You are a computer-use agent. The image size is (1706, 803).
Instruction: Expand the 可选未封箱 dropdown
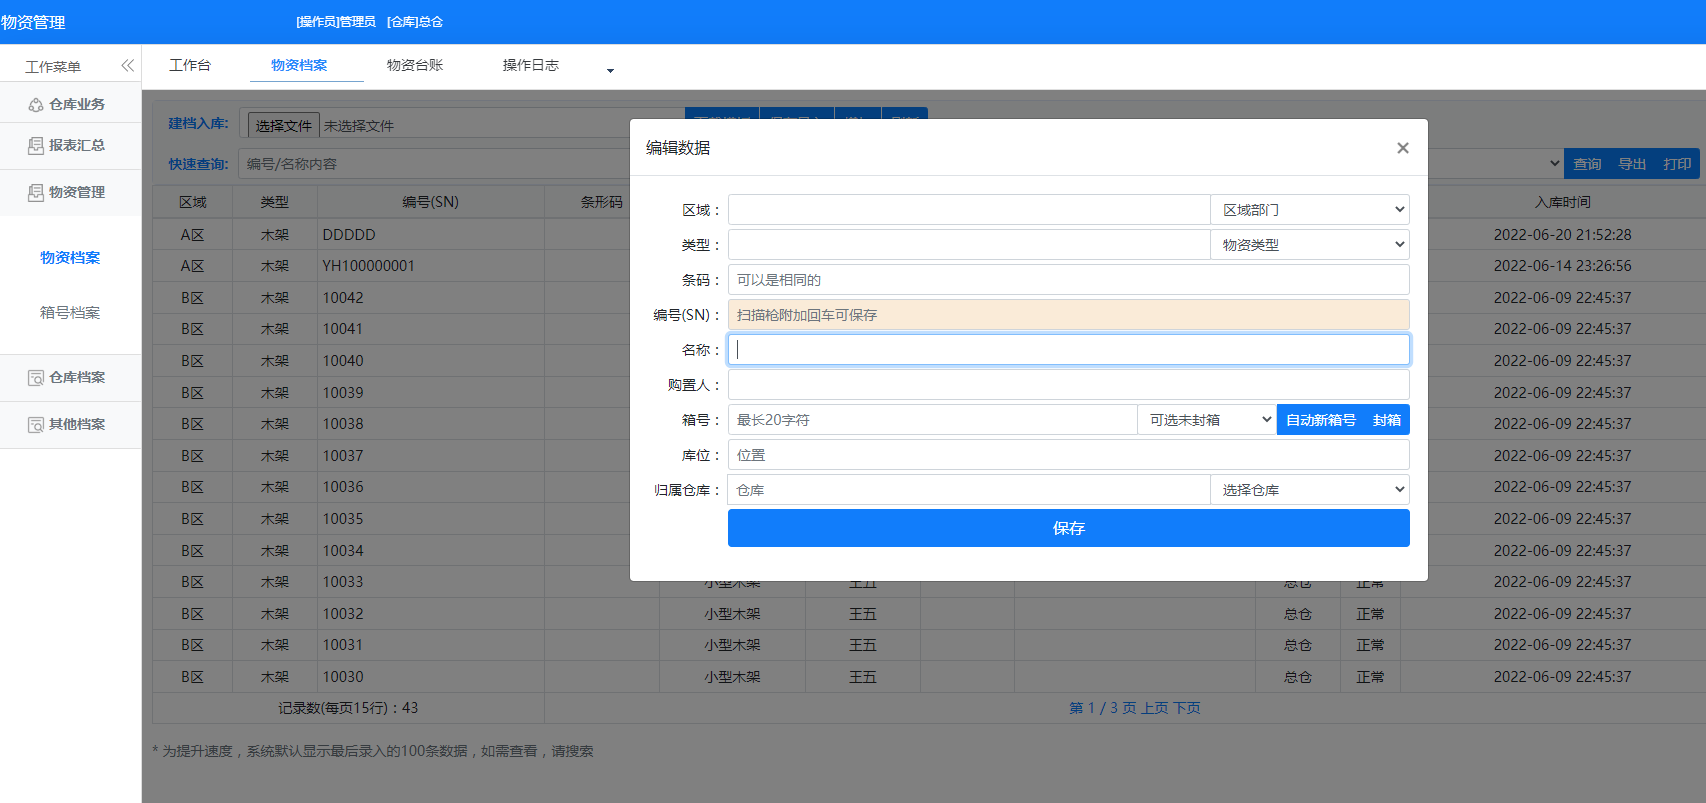click(1207, 420)
